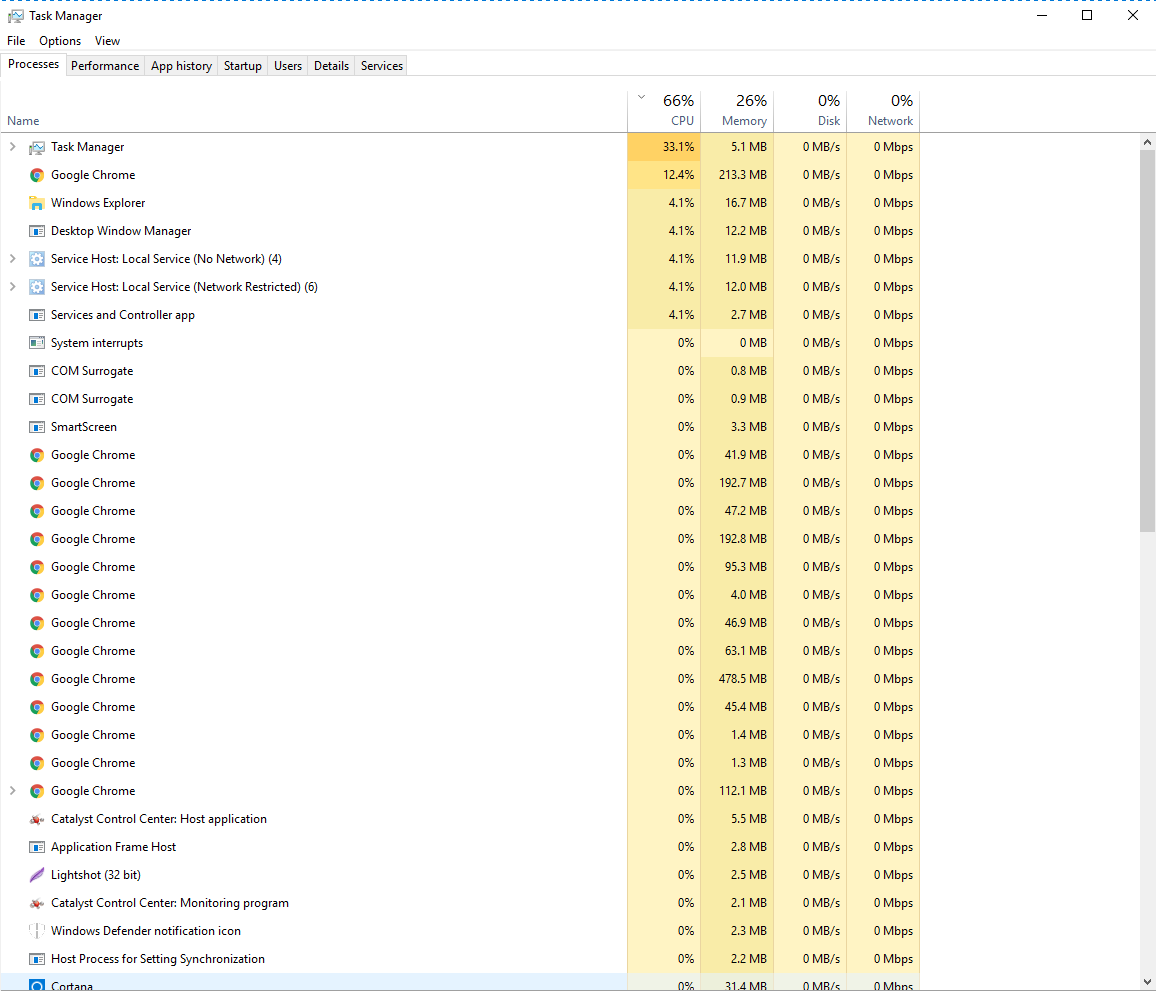
Task: Open the View menu
Action: pos(108,41)
